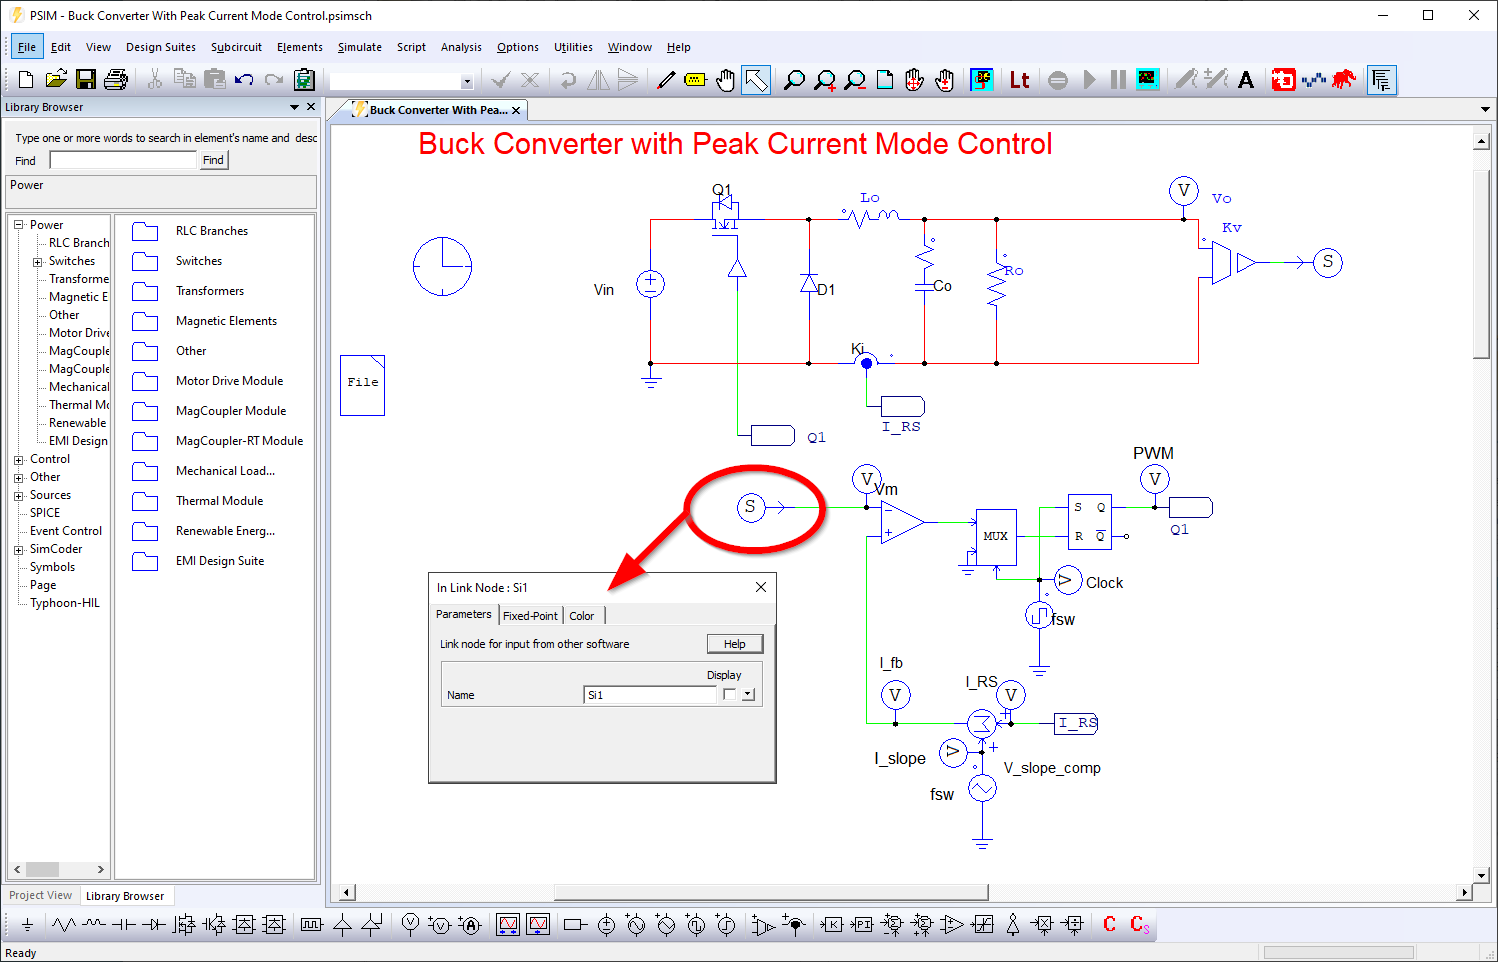Viewport: 1498px width, 962px height.
Task: Pause the simulation with pause icon
Action: pos(1118,80)
